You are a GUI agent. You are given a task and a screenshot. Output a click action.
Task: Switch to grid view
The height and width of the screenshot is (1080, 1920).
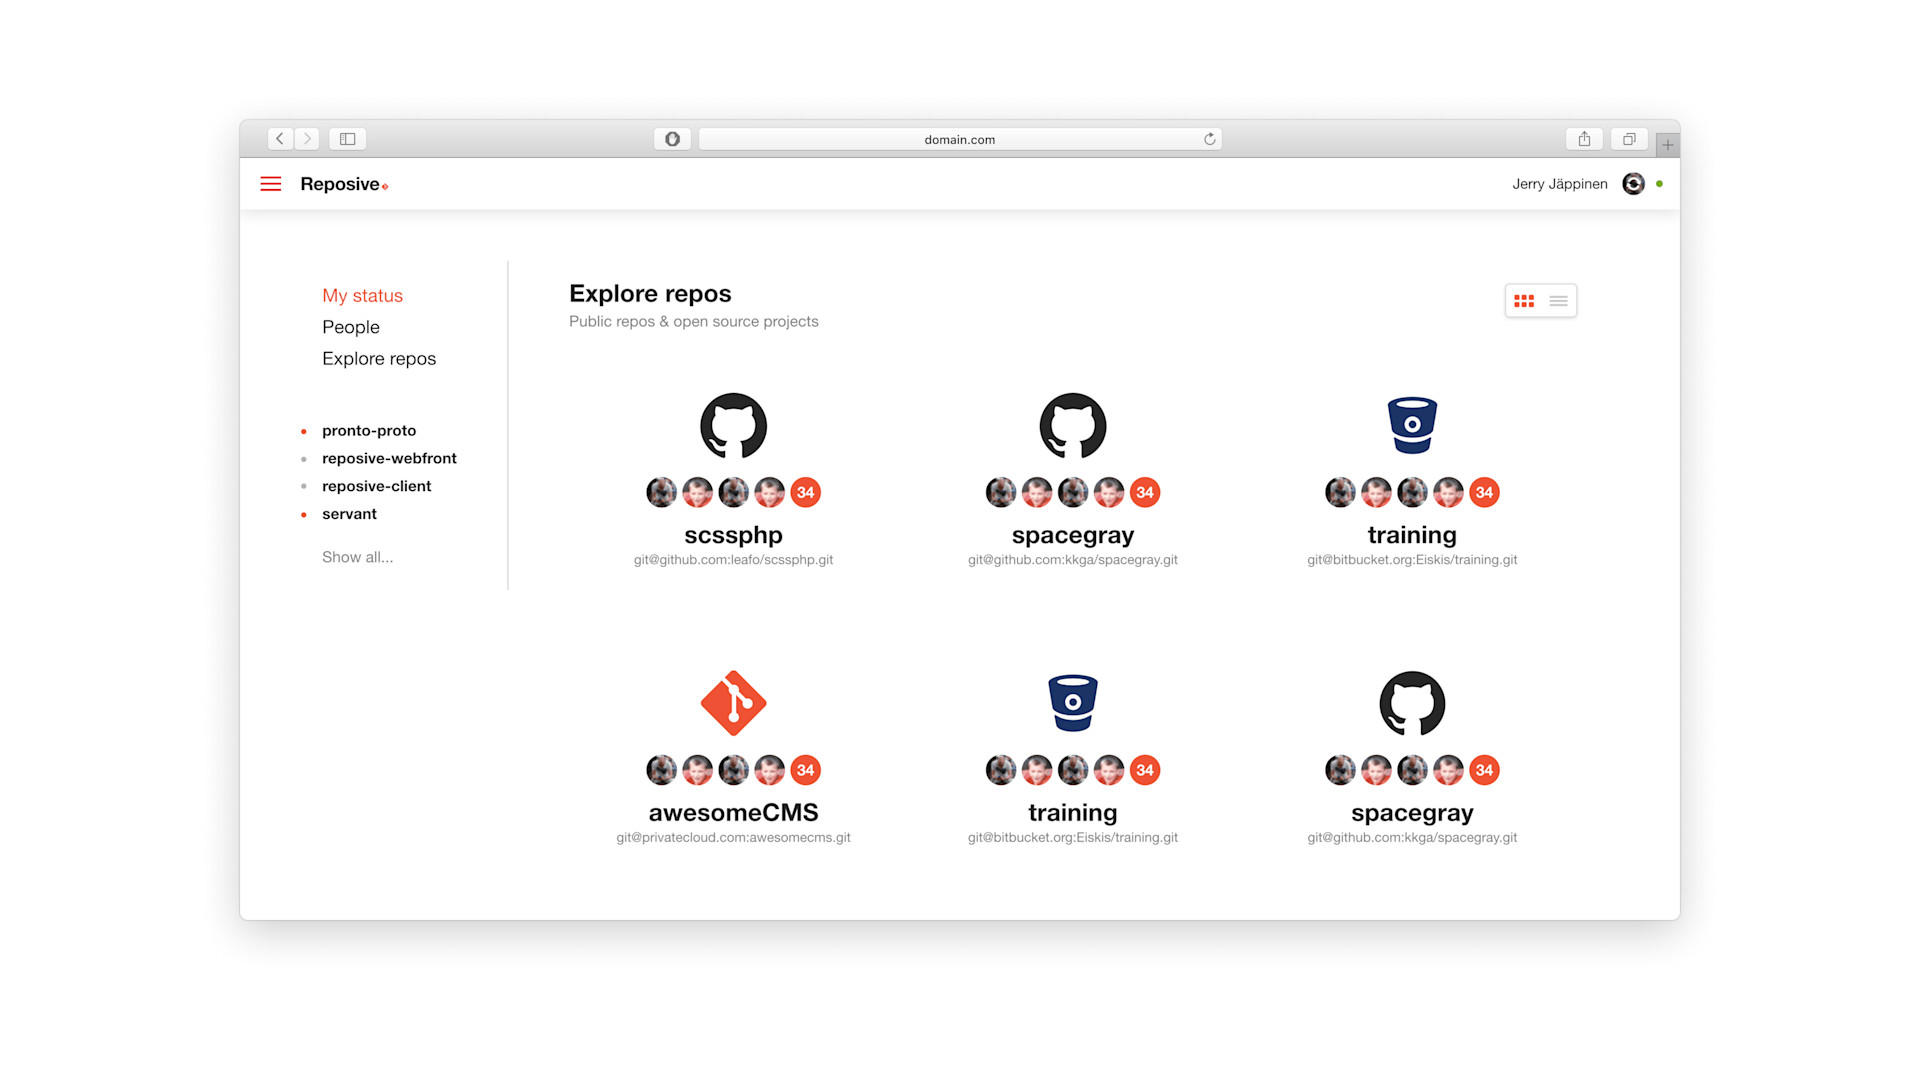tap(1524, 301)
